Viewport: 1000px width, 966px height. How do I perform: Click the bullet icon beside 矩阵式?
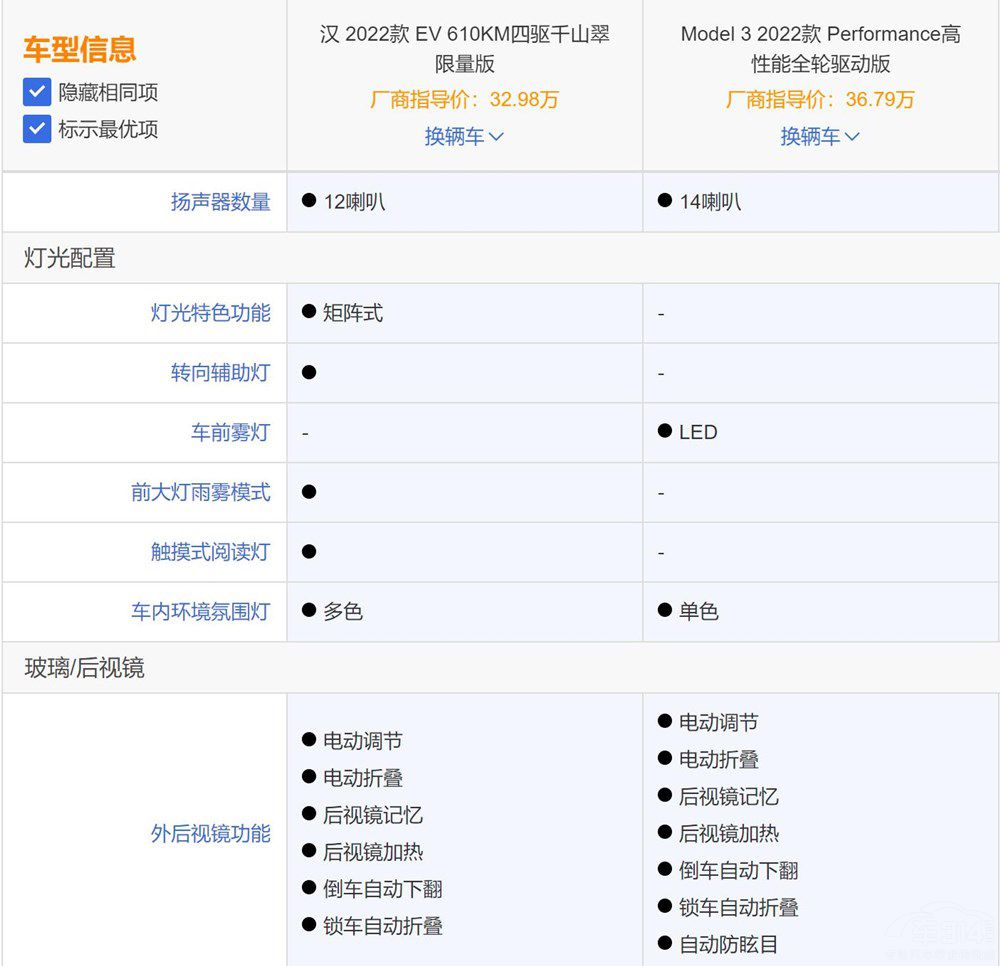[x=309, y=312]
